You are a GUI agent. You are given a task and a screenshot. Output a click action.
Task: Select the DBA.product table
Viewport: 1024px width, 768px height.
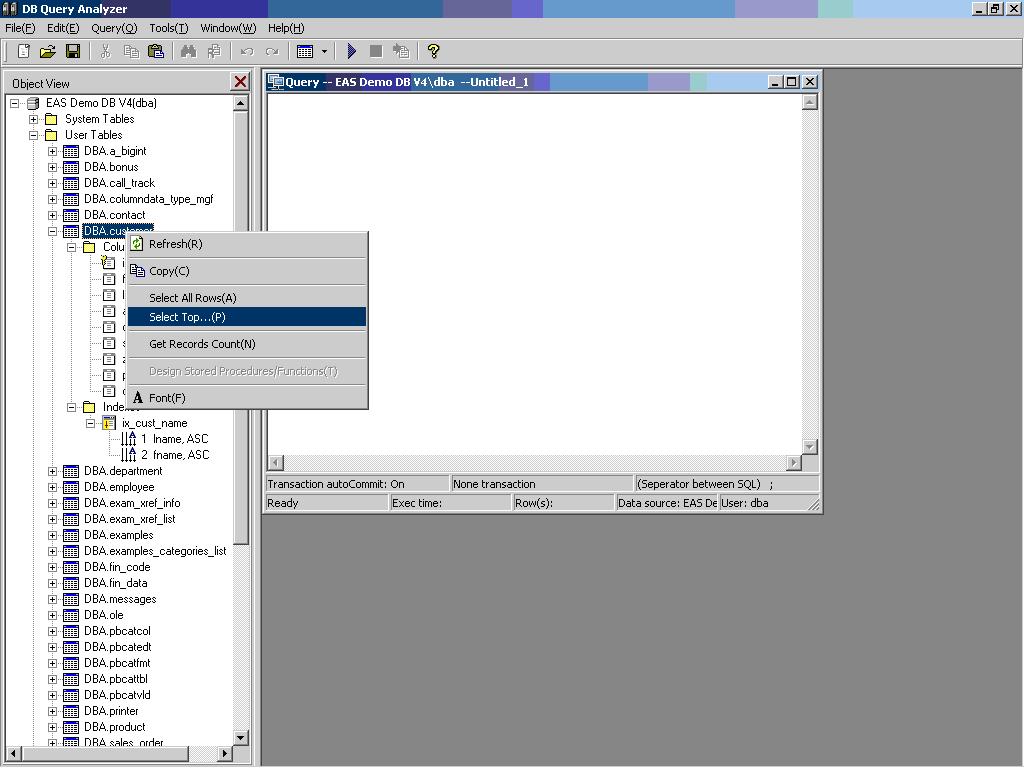click(x=115, y=728)
